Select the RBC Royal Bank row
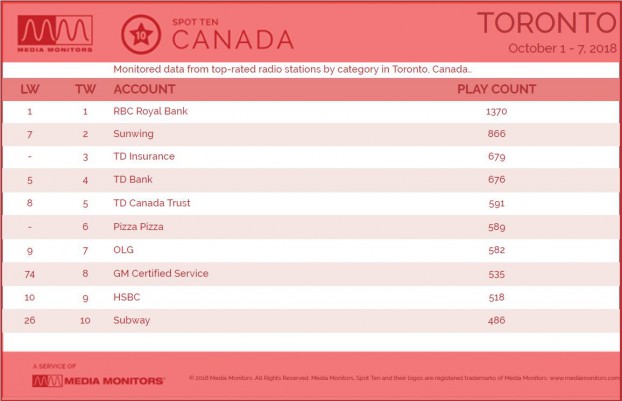This screenshot has height=401, width=622. coord(311,111)
